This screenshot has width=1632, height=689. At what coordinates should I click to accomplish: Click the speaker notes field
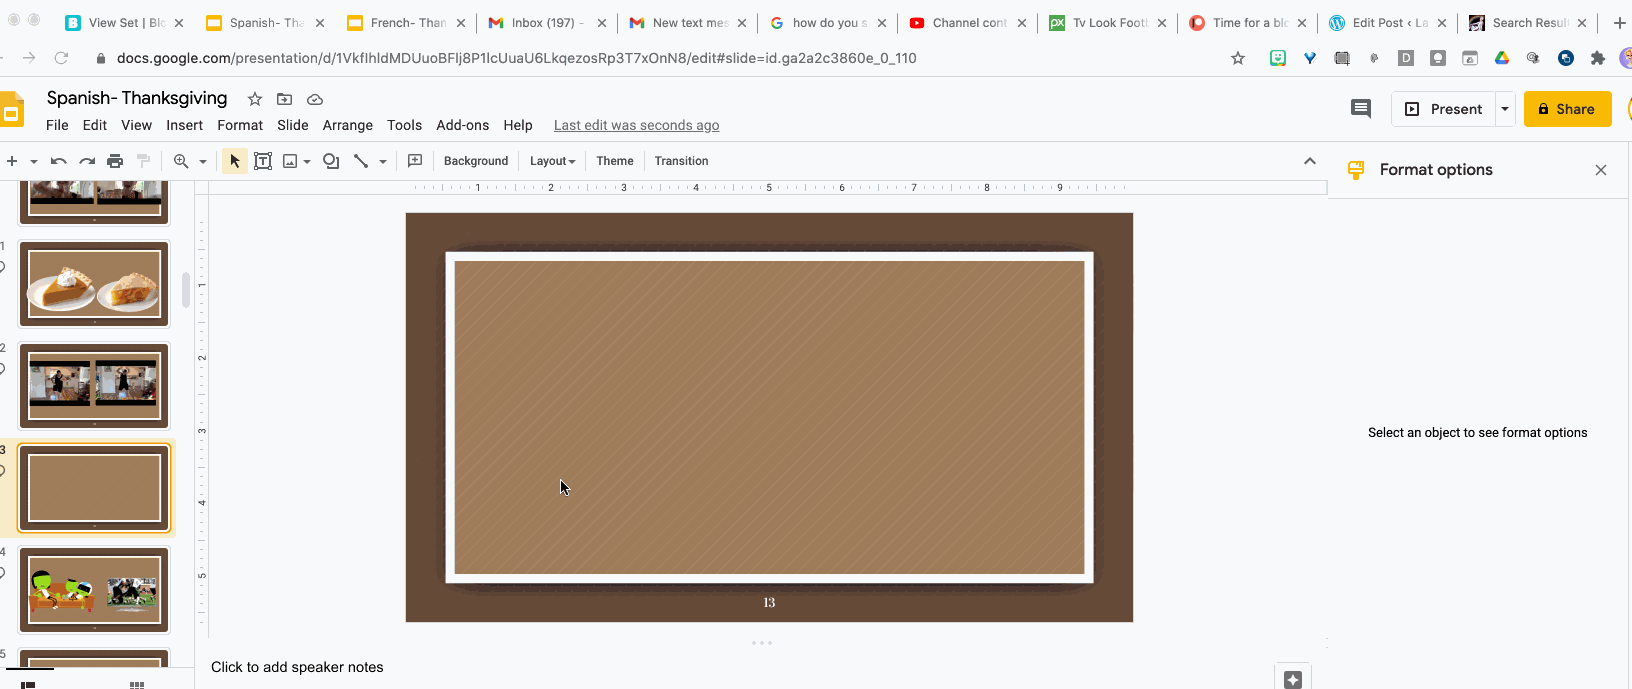[x=297, y=667]
